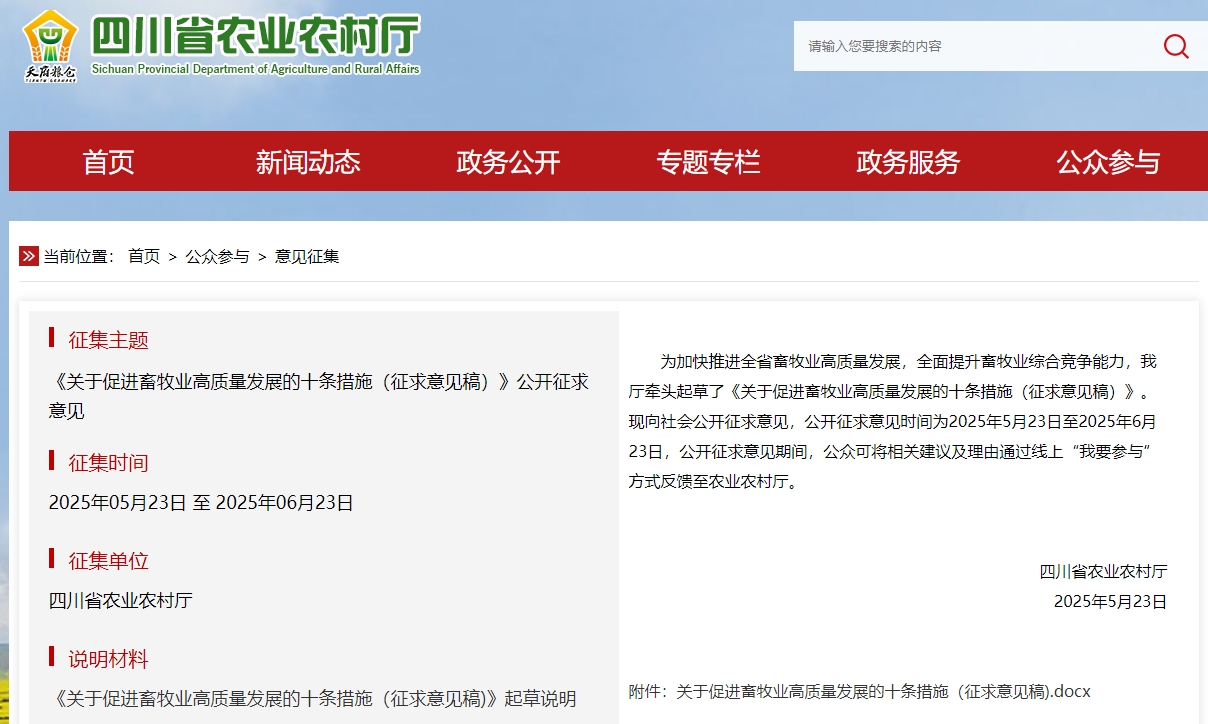The image size is (1208, 724).
Task: Select 意见征集 in the breadcrumb trail
Action: 307,256
